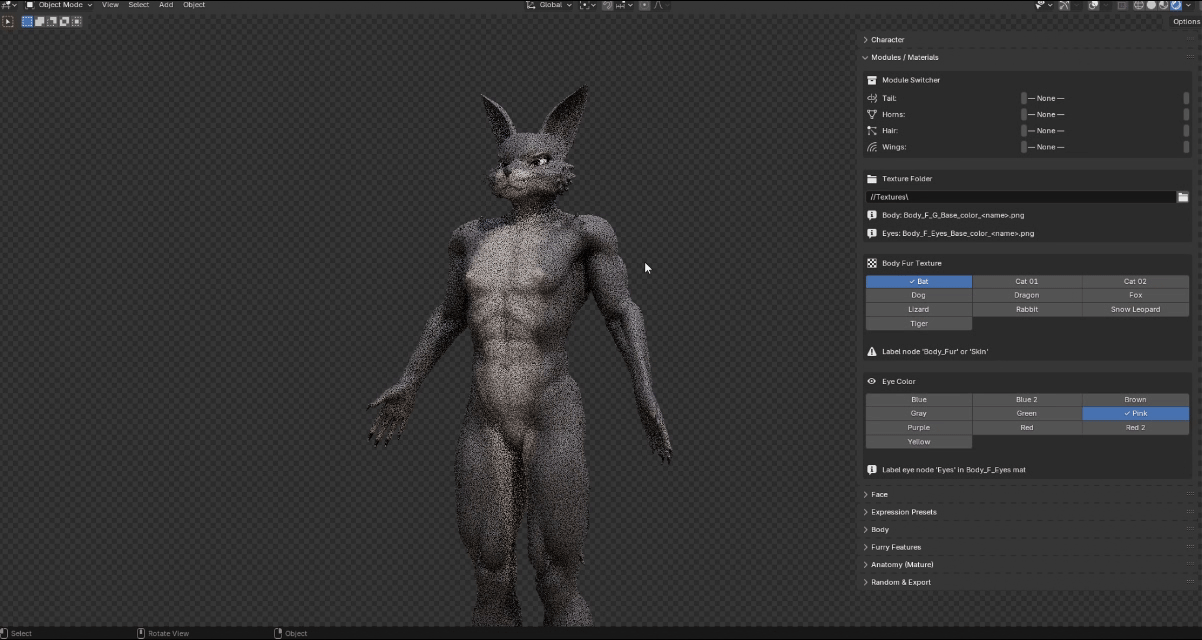The image size is (1202, 640).
Task: Set eye color to Blue 2
Action: coord(1027,399)
